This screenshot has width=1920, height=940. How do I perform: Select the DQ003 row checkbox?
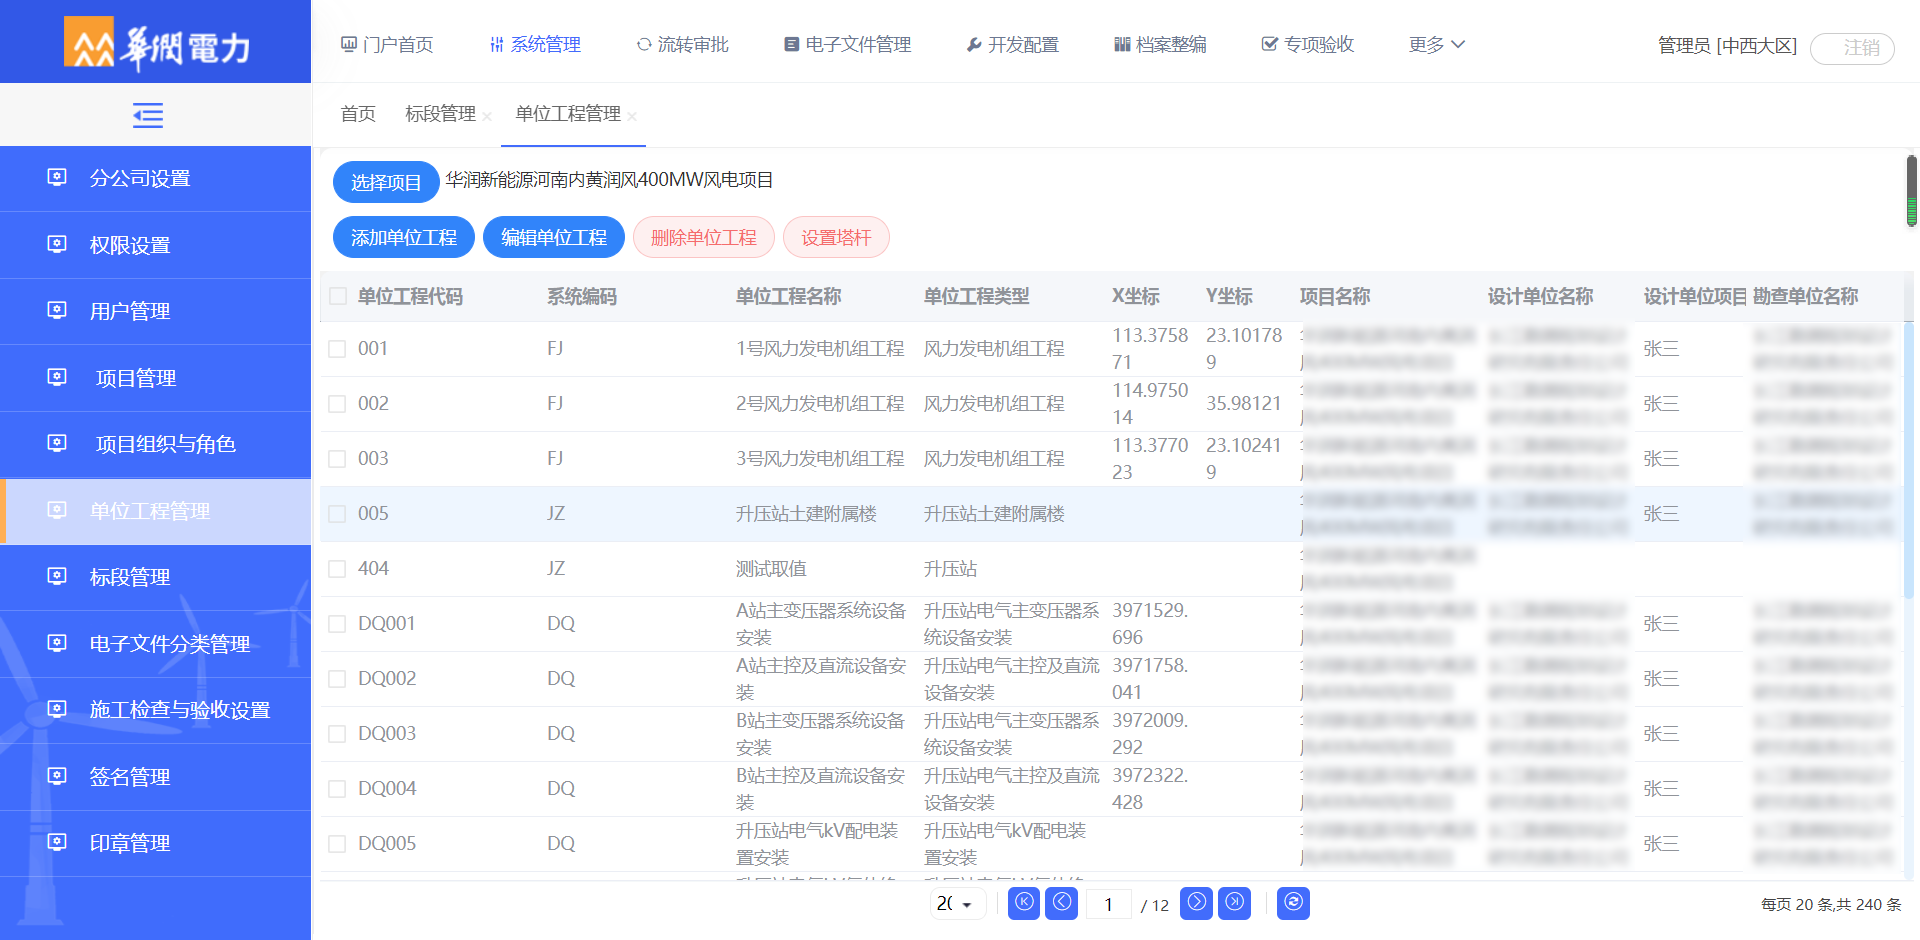(x=338, y=734)
